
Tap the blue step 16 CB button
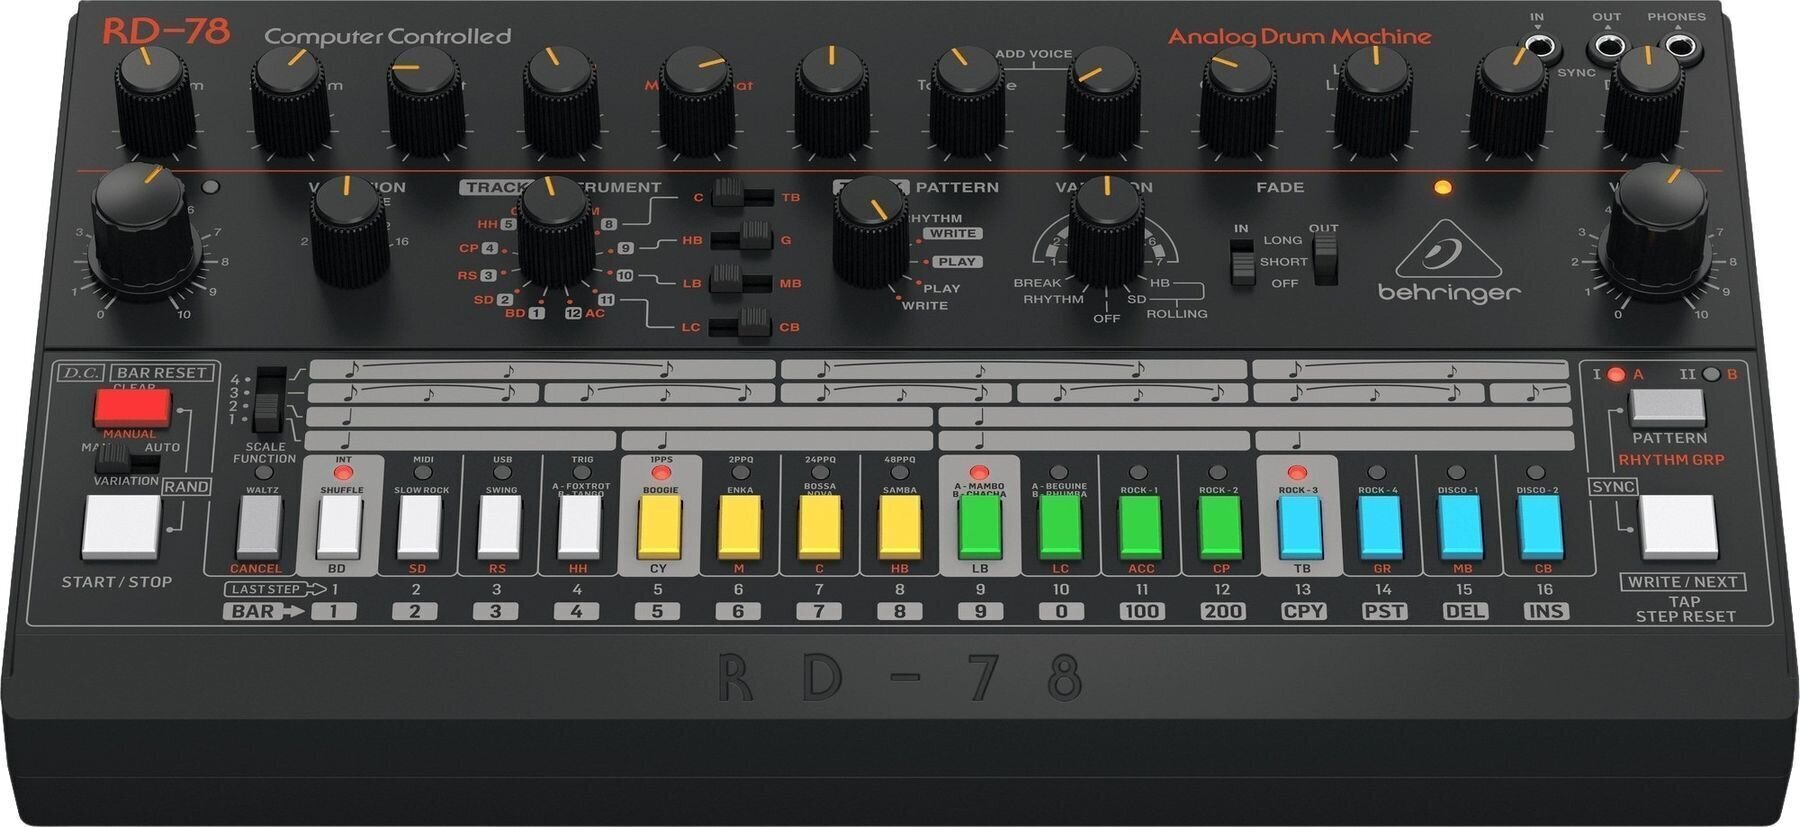click(x=1541, y=527)
